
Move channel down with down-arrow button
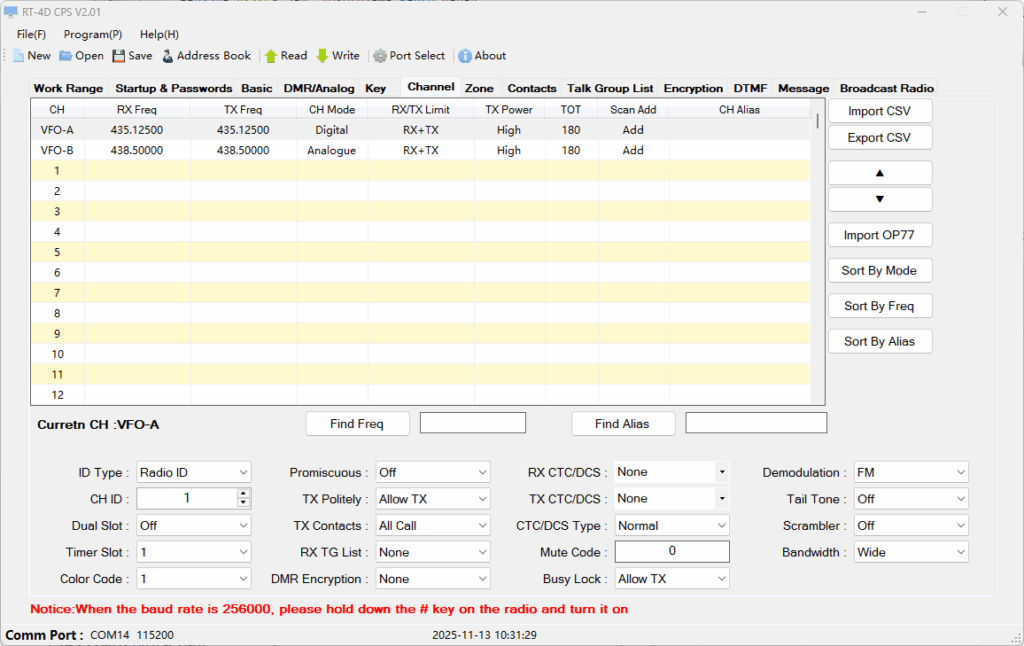pos(880,199)
